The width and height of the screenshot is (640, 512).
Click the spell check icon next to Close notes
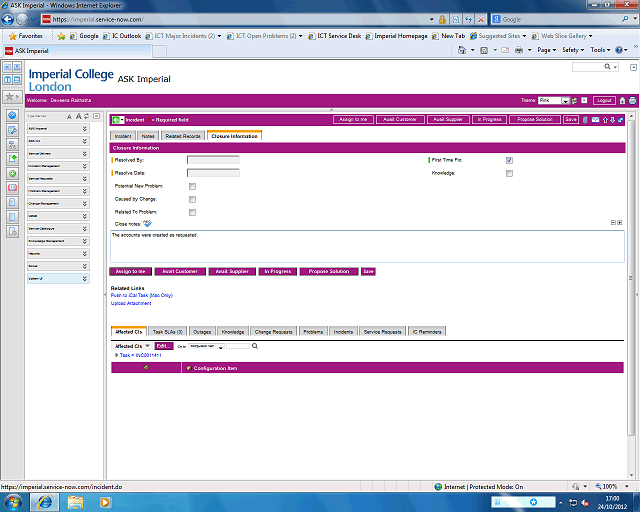coord(148,223)
